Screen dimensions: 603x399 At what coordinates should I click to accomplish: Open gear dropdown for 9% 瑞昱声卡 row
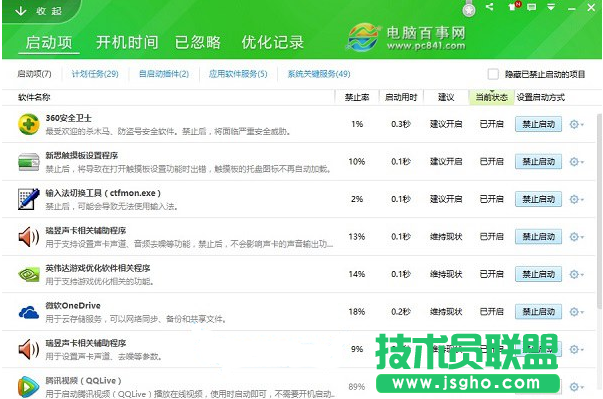tap(576, 349)
